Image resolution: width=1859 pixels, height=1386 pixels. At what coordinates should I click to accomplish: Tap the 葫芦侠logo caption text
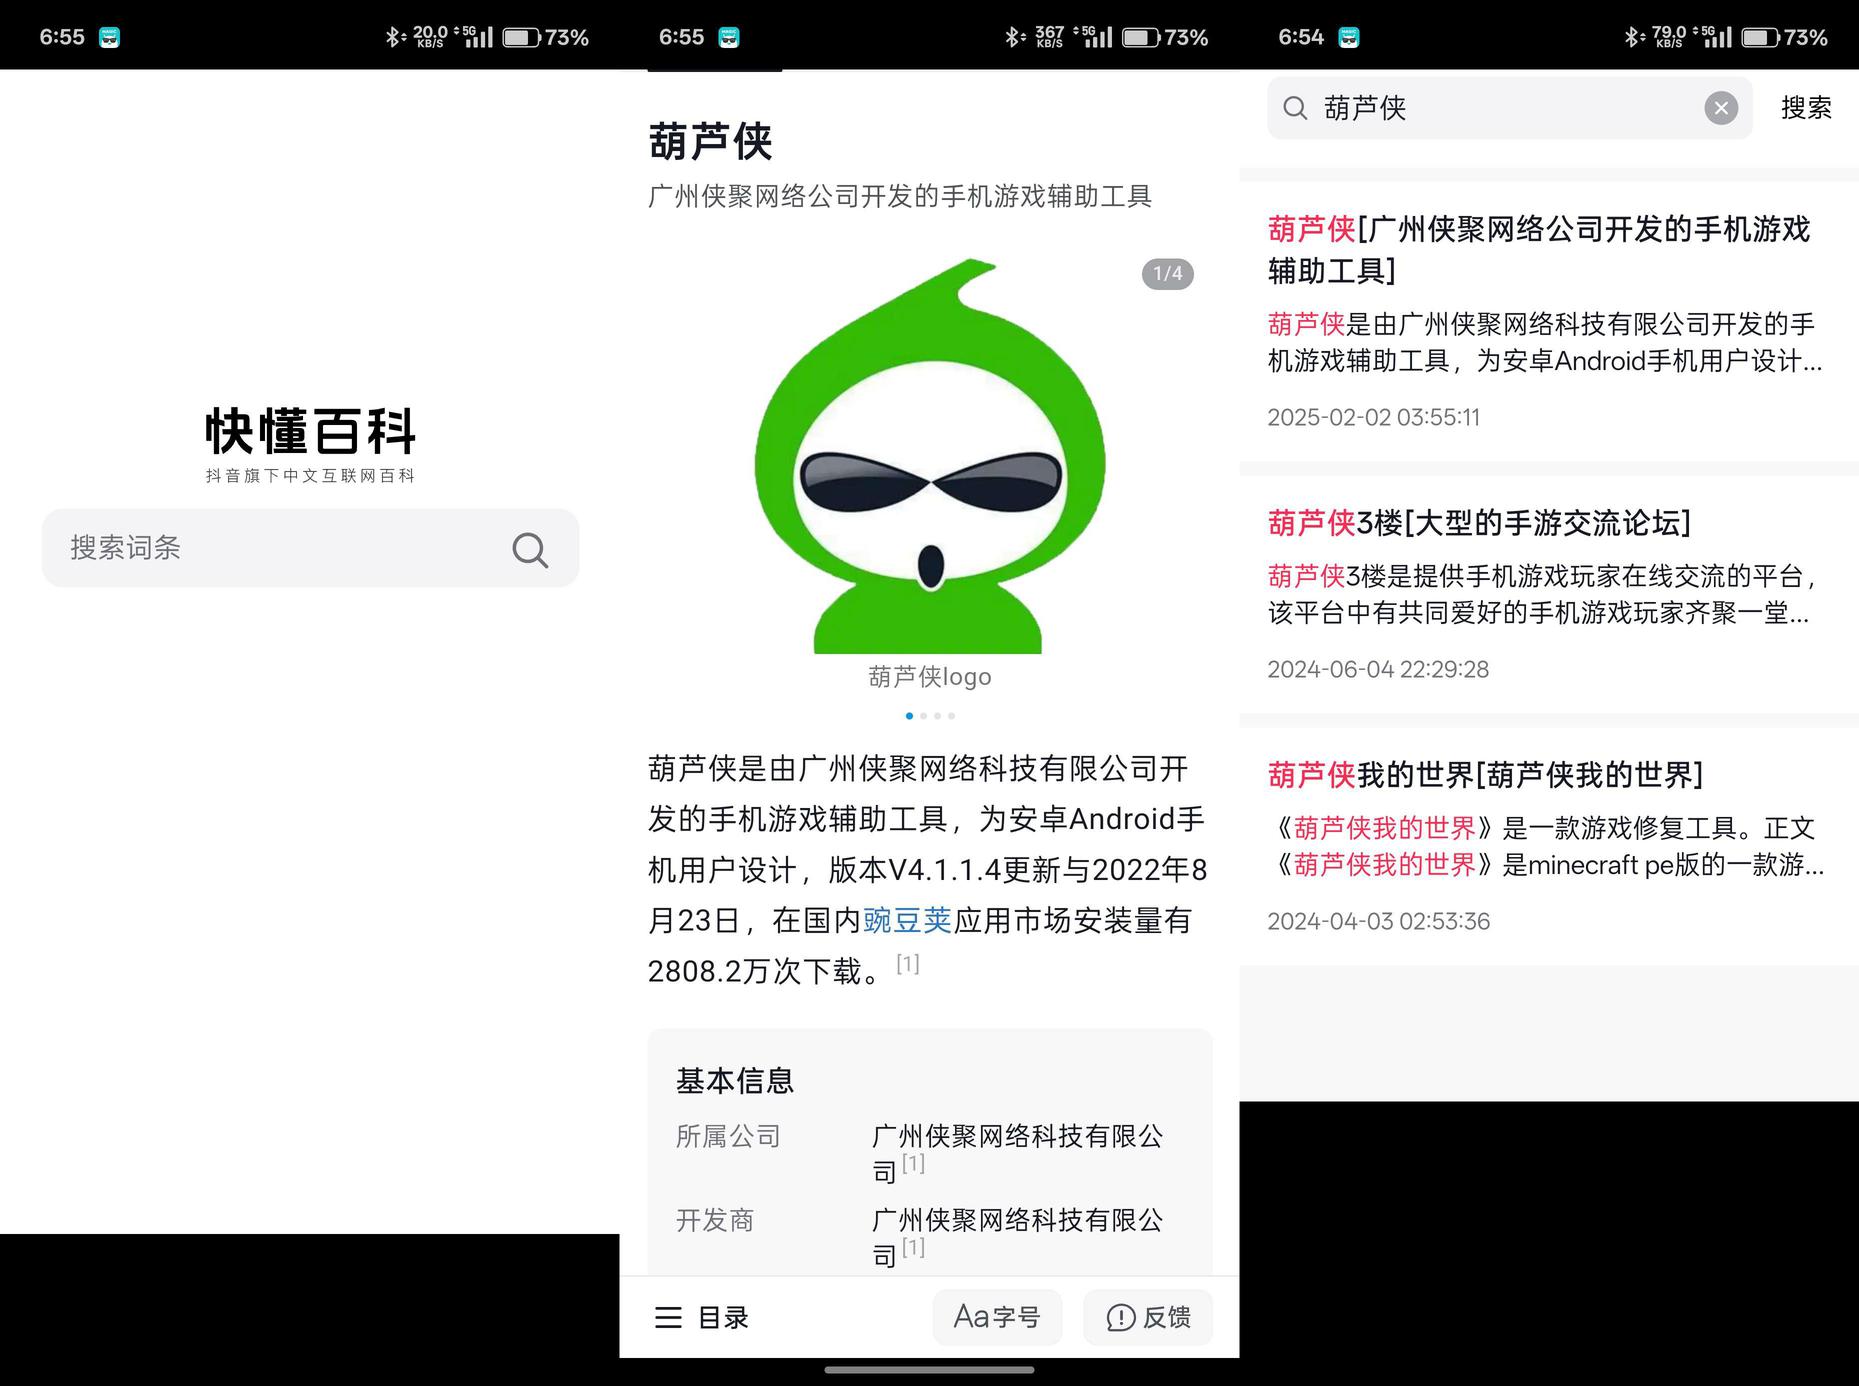pos(930,677)
